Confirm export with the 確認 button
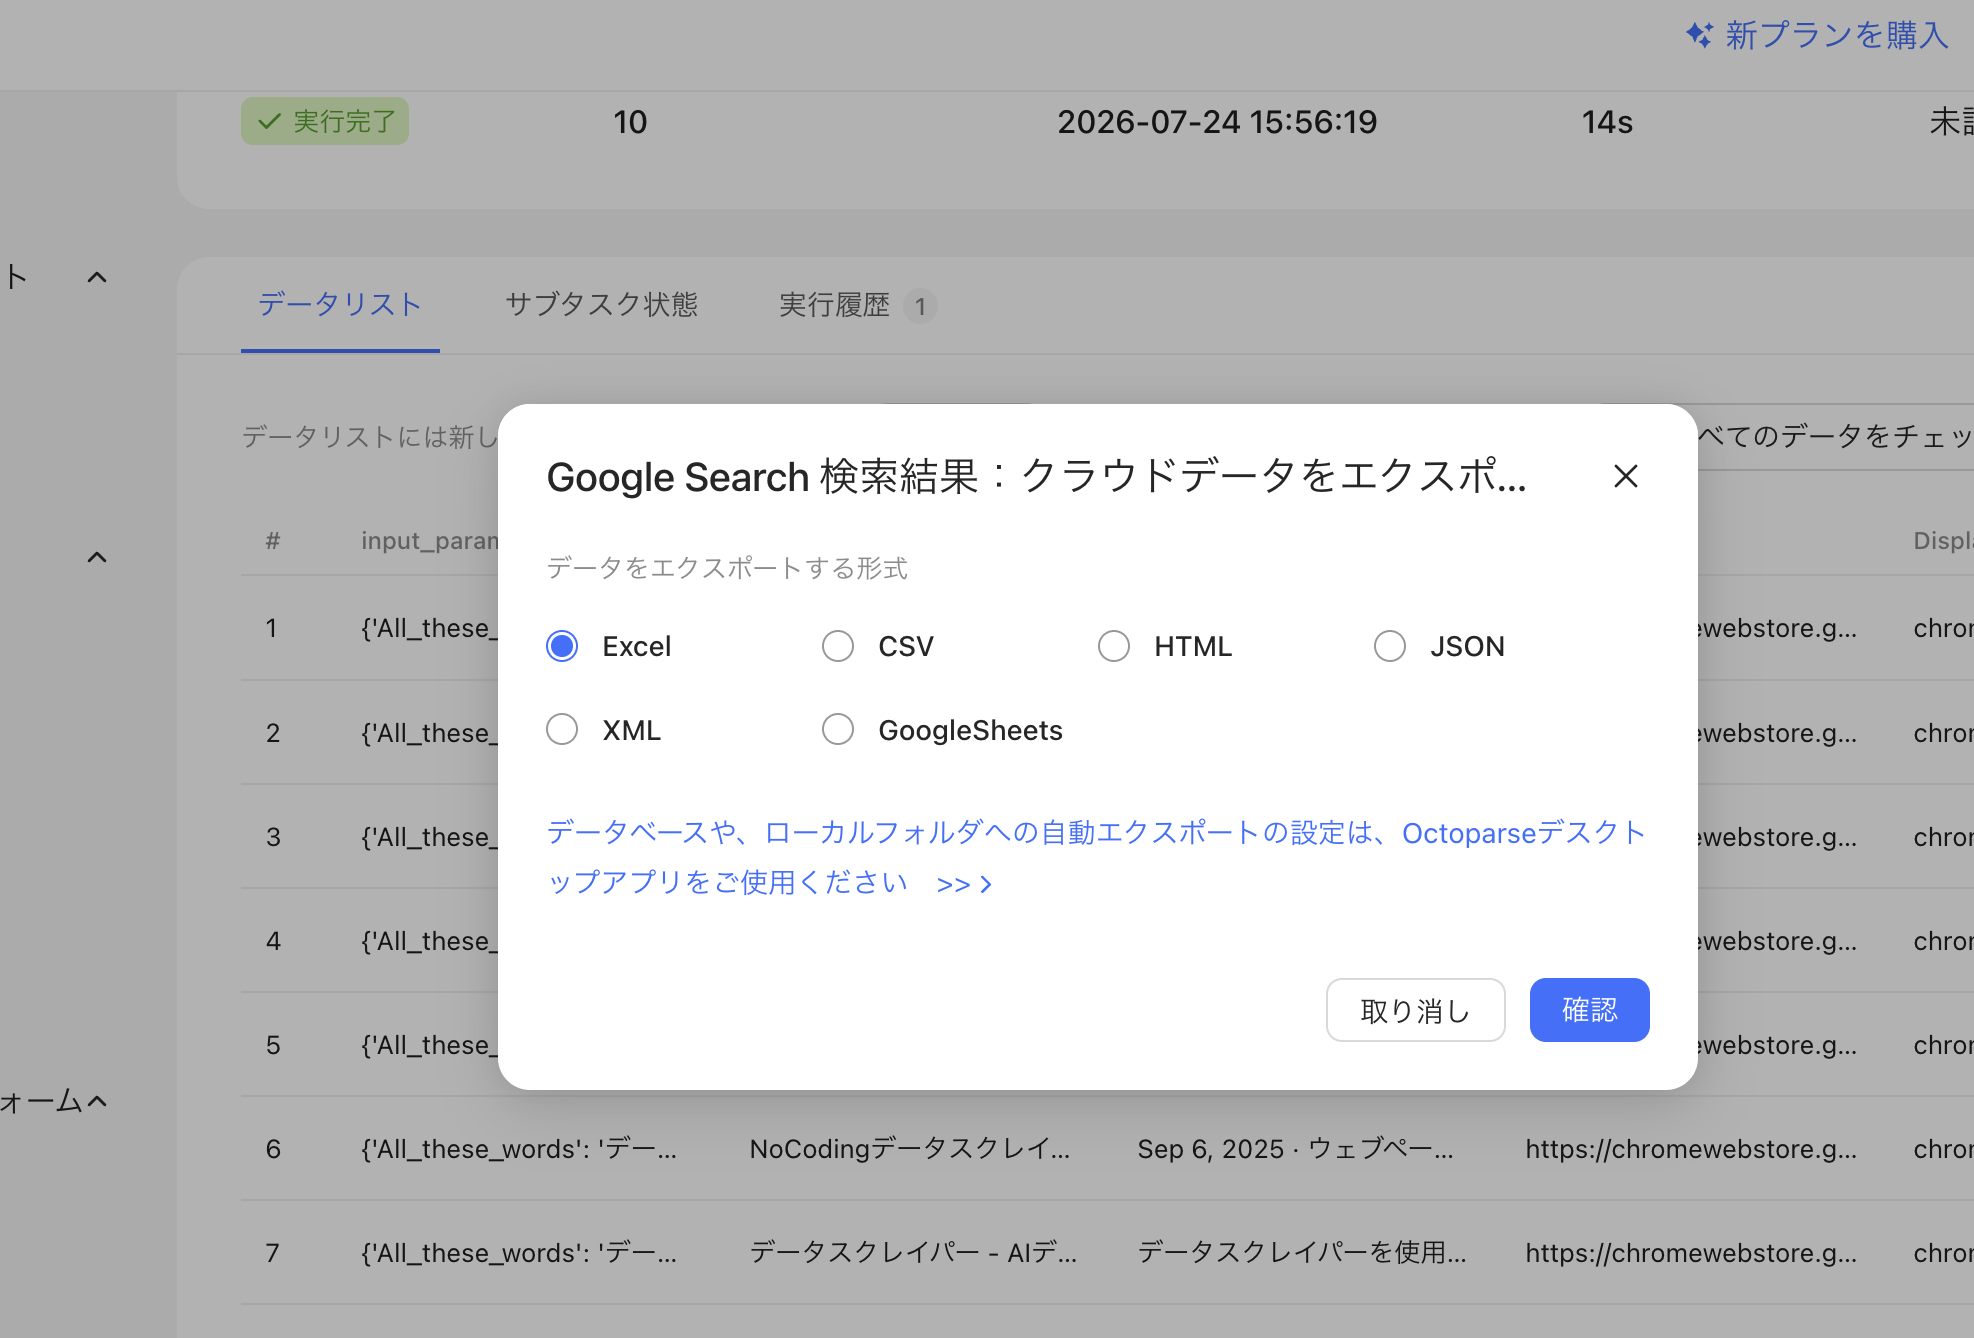This screenshot has height=1338, width=1974. (x=1589, y=1010)
